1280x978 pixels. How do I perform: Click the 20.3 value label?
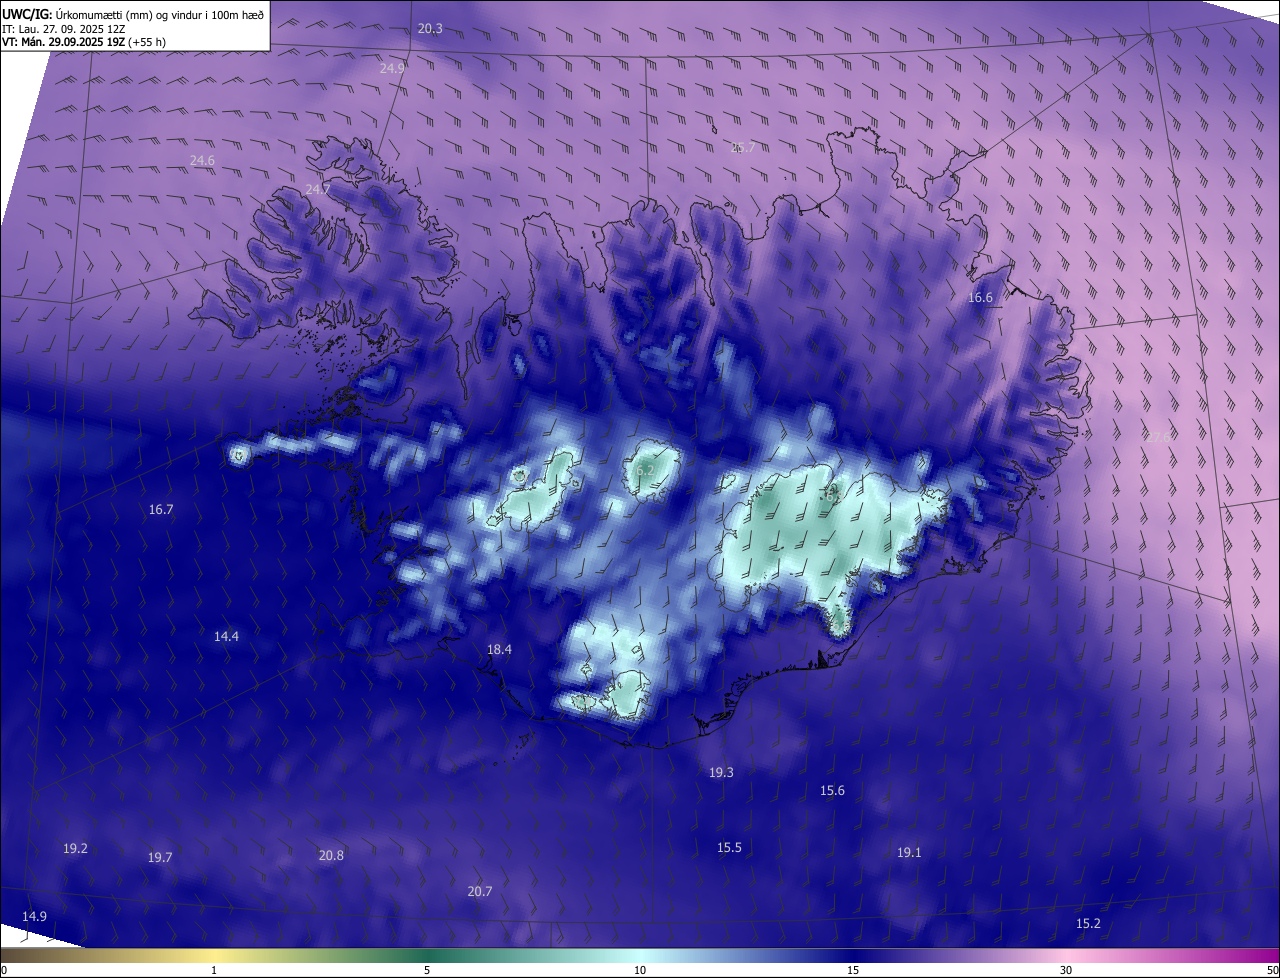pyautogui.click(x=430, y=29)
